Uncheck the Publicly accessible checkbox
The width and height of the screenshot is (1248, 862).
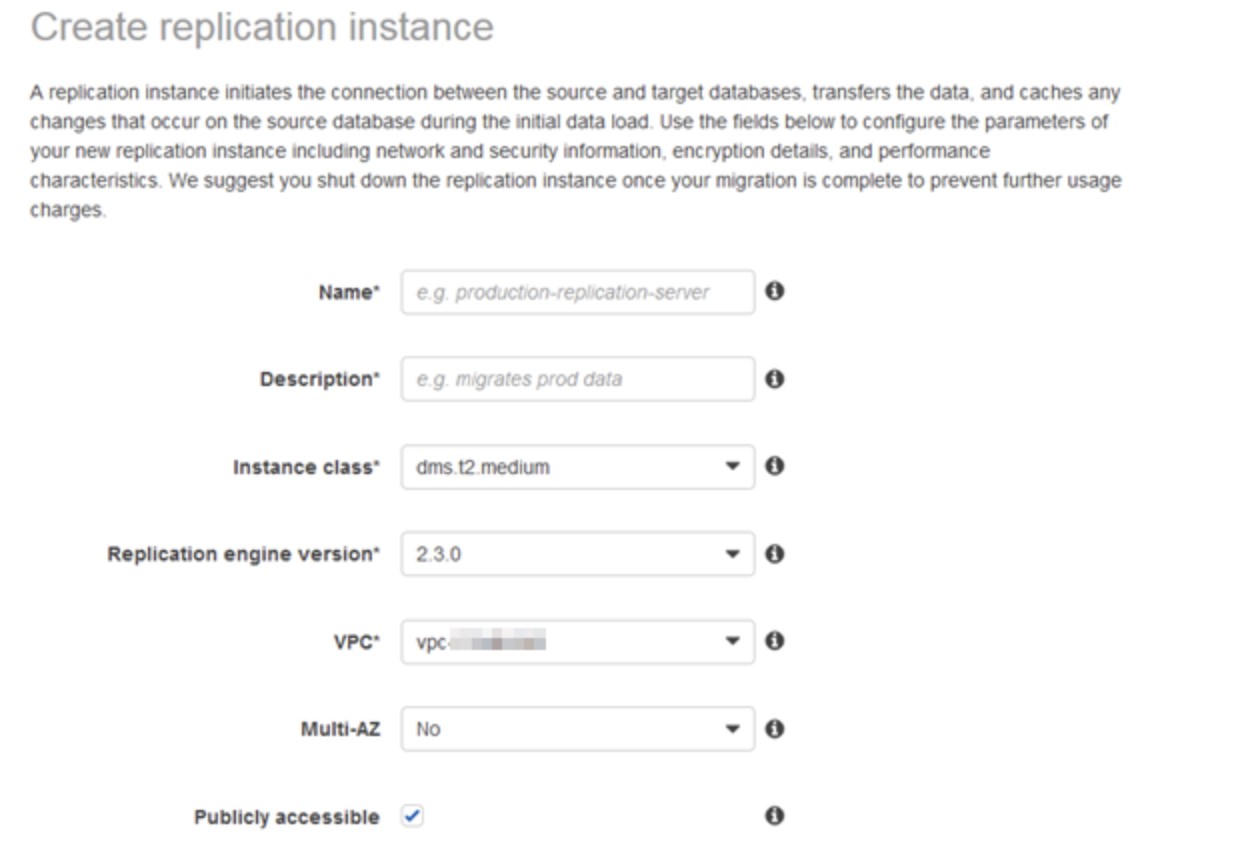(x=412, y=816)
